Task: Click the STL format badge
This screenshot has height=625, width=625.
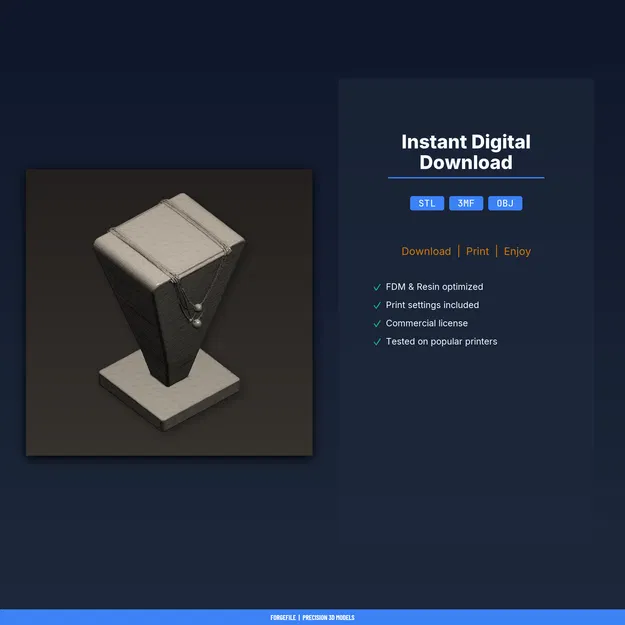Action: (426, 203)
